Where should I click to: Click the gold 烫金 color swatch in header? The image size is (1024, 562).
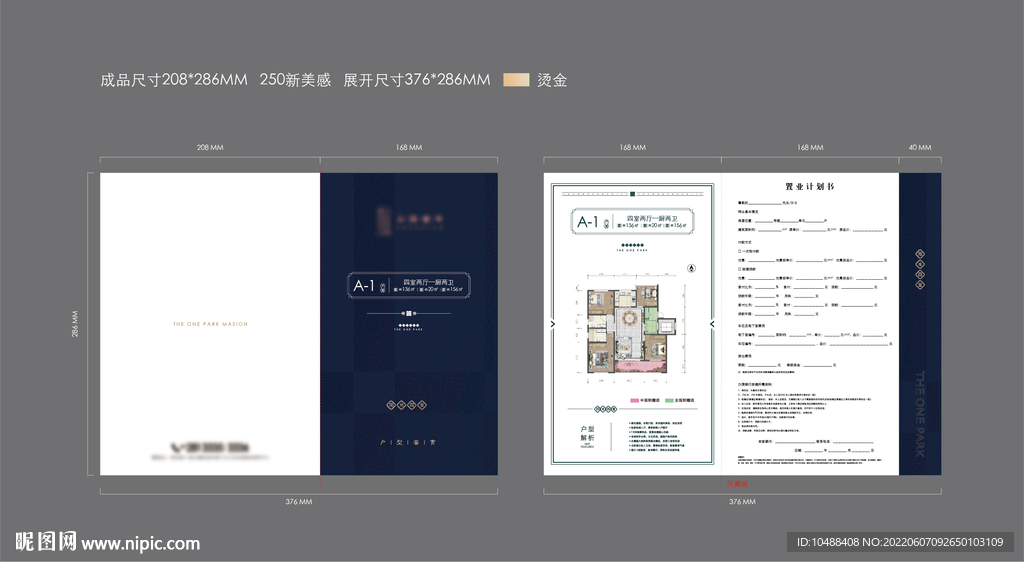pos(516,80)
